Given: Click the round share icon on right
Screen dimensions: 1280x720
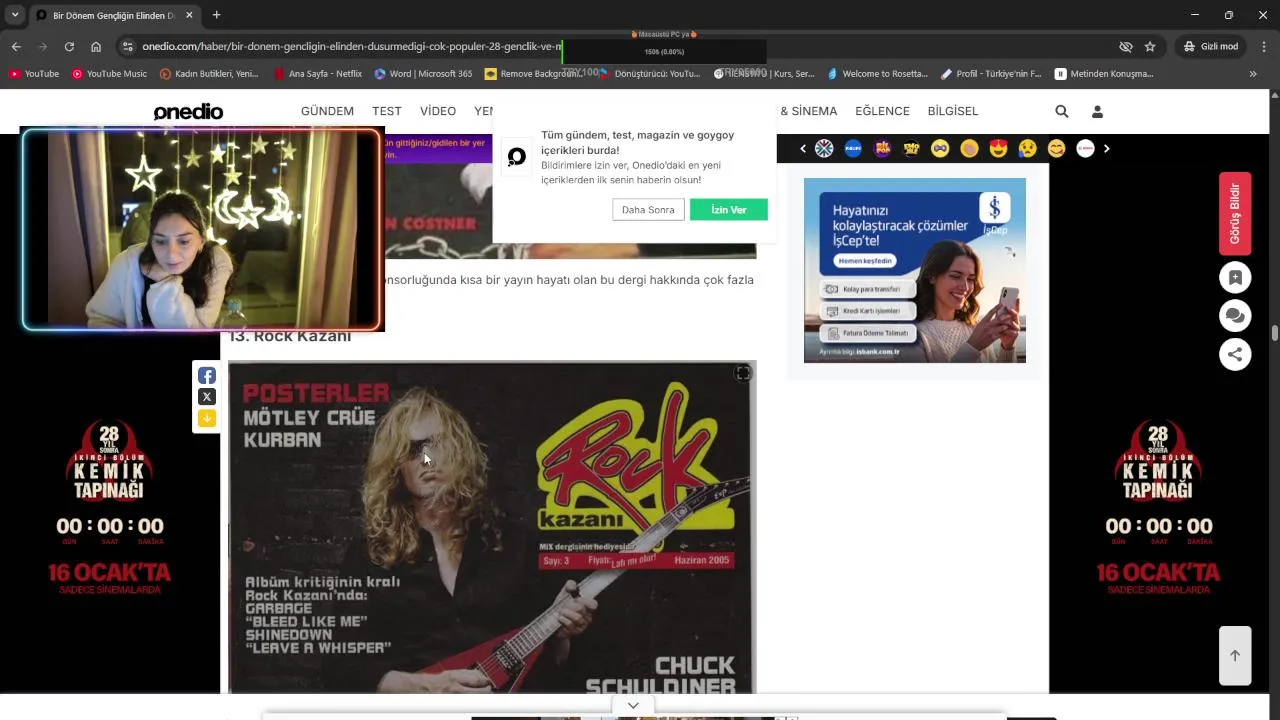Looking at the screenshot, I should [x=1235, y=354].
